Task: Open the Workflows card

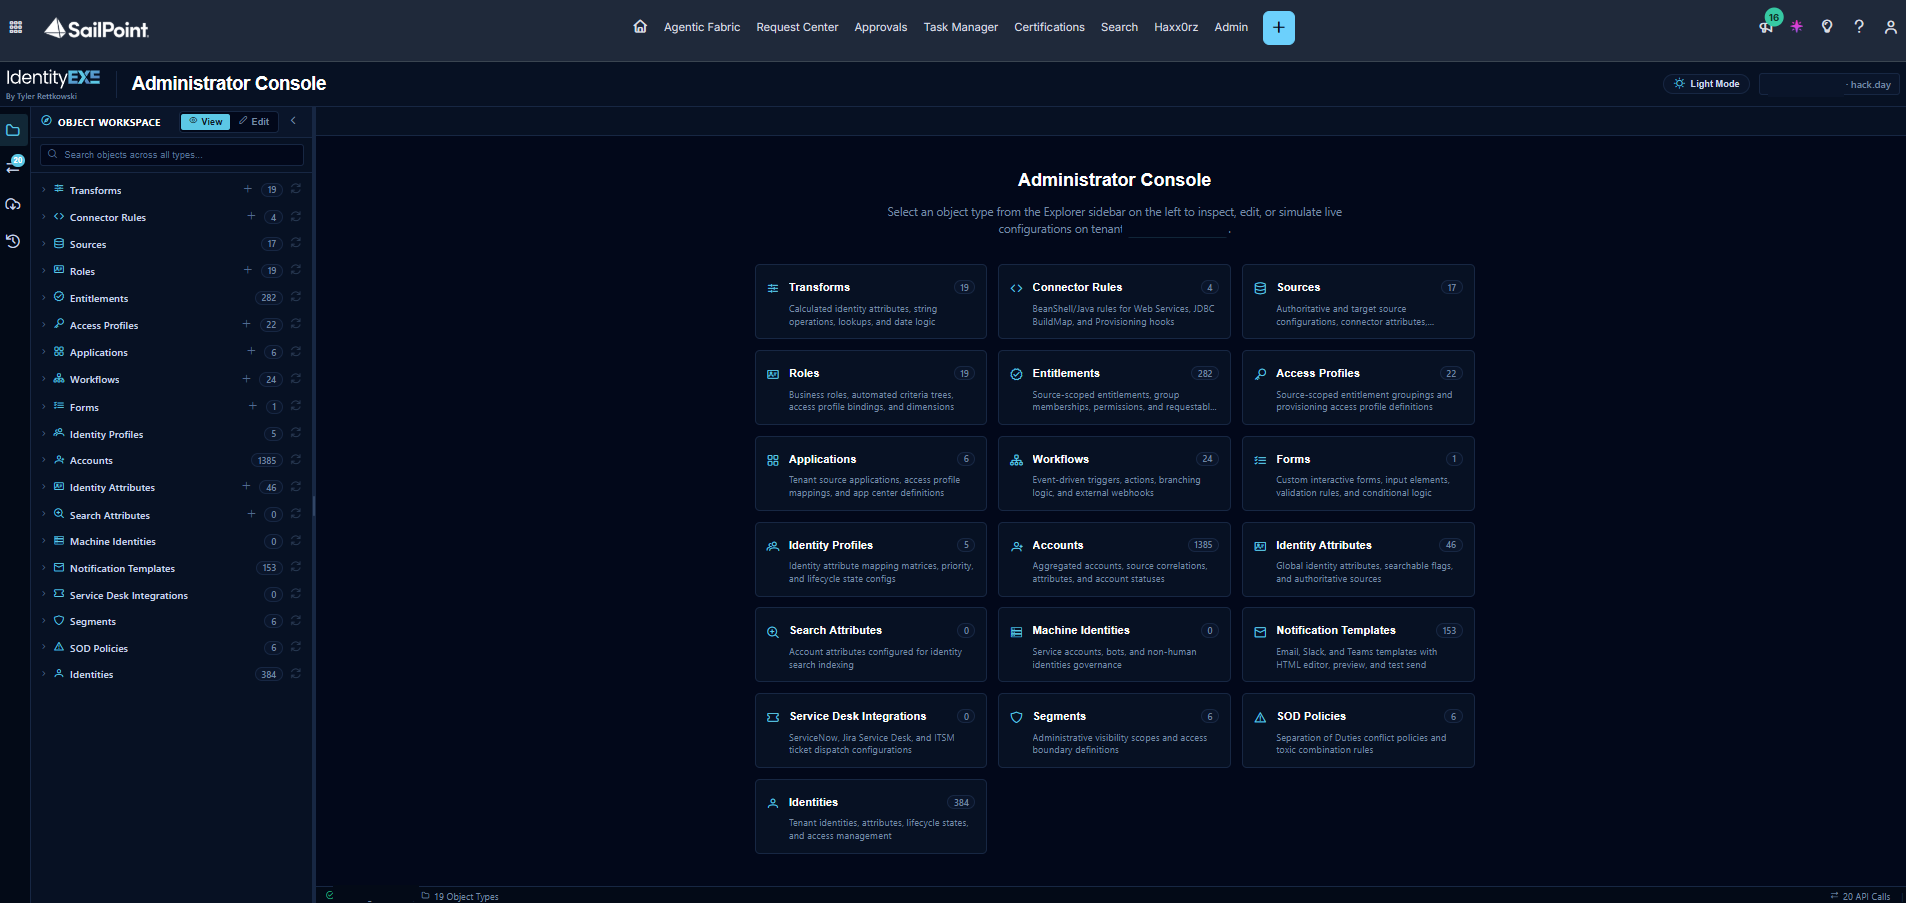Action: click(x=1114, y=474)
